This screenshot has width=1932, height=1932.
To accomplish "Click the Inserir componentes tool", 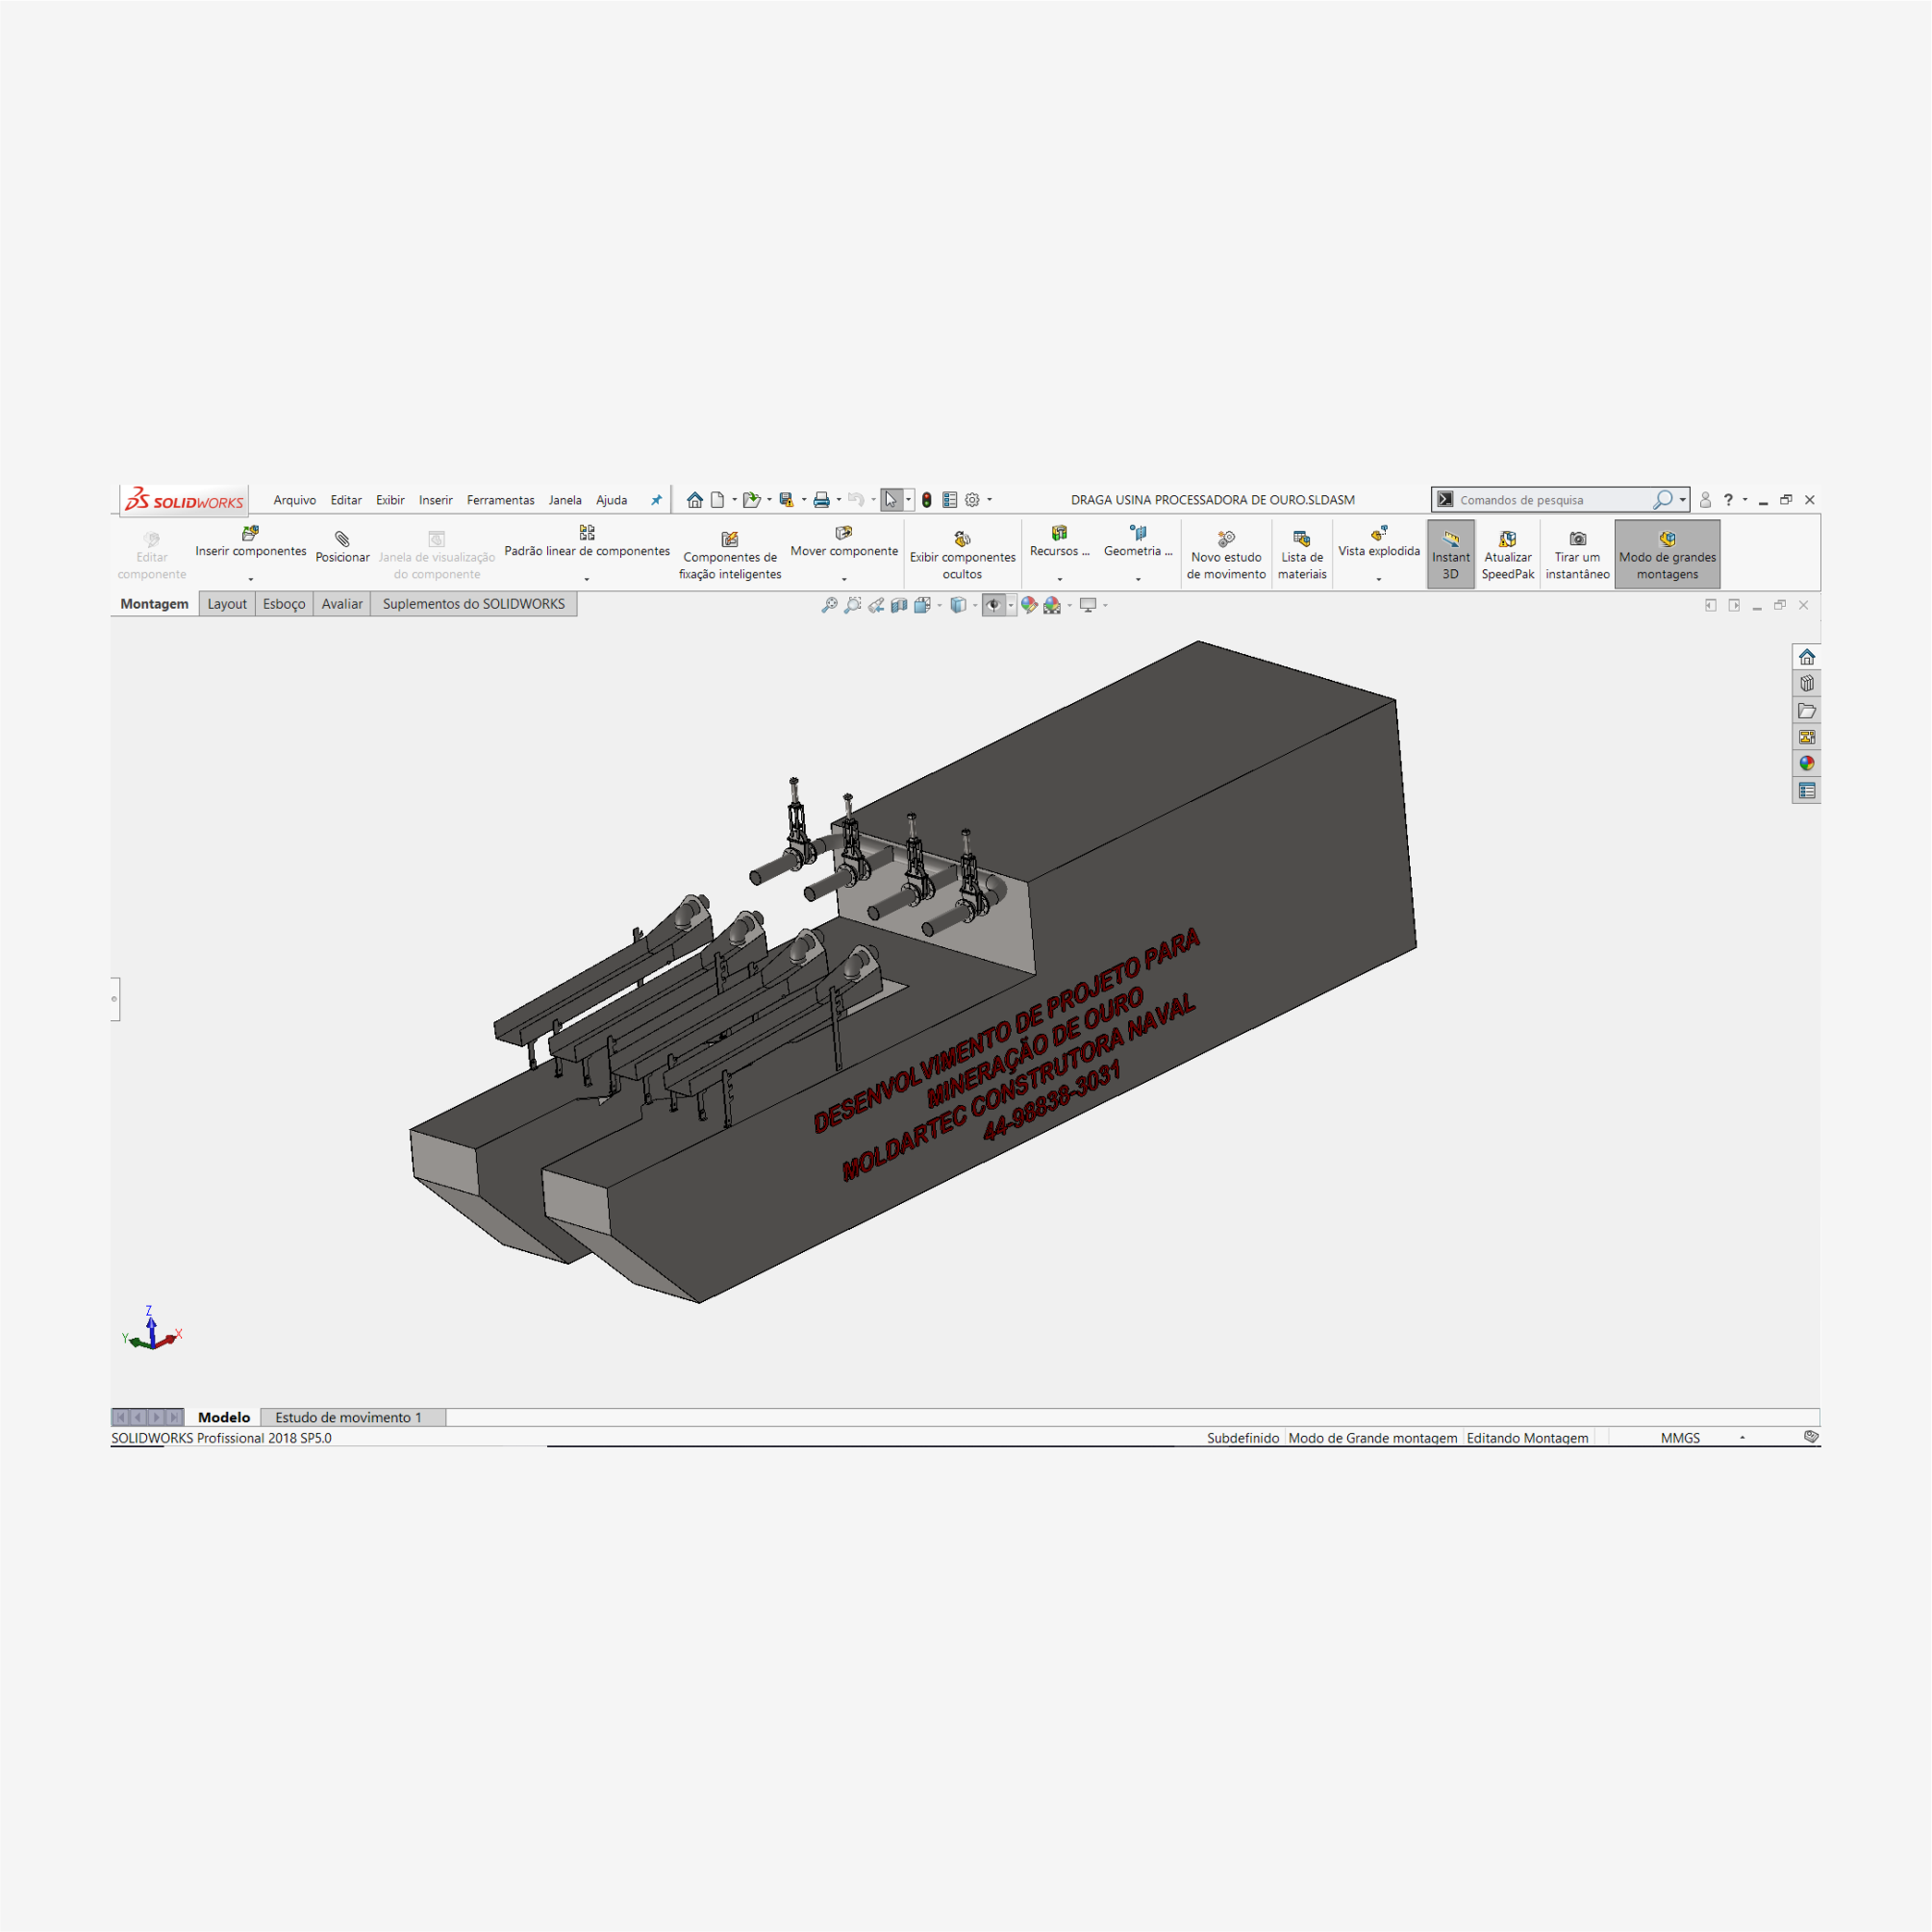I will pyautogui.click(x=251, y=542).
